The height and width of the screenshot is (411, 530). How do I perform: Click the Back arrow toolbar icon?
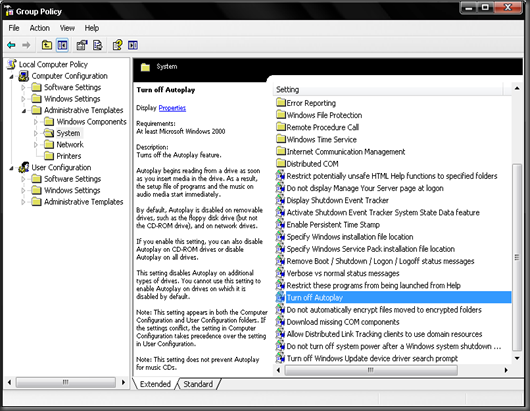pyautogui.click(x=11, y=45)
